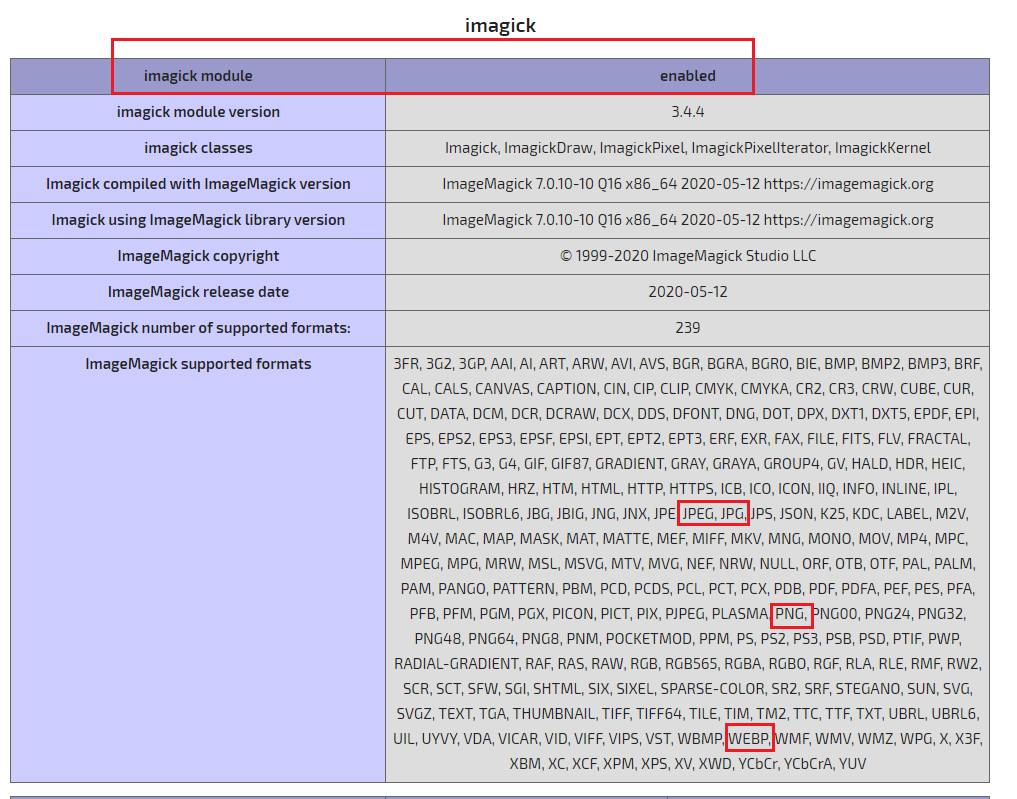Viewport: 1017px width, 799px height.
Task: Click the imagick section heading
Action: tap(500, 25)
